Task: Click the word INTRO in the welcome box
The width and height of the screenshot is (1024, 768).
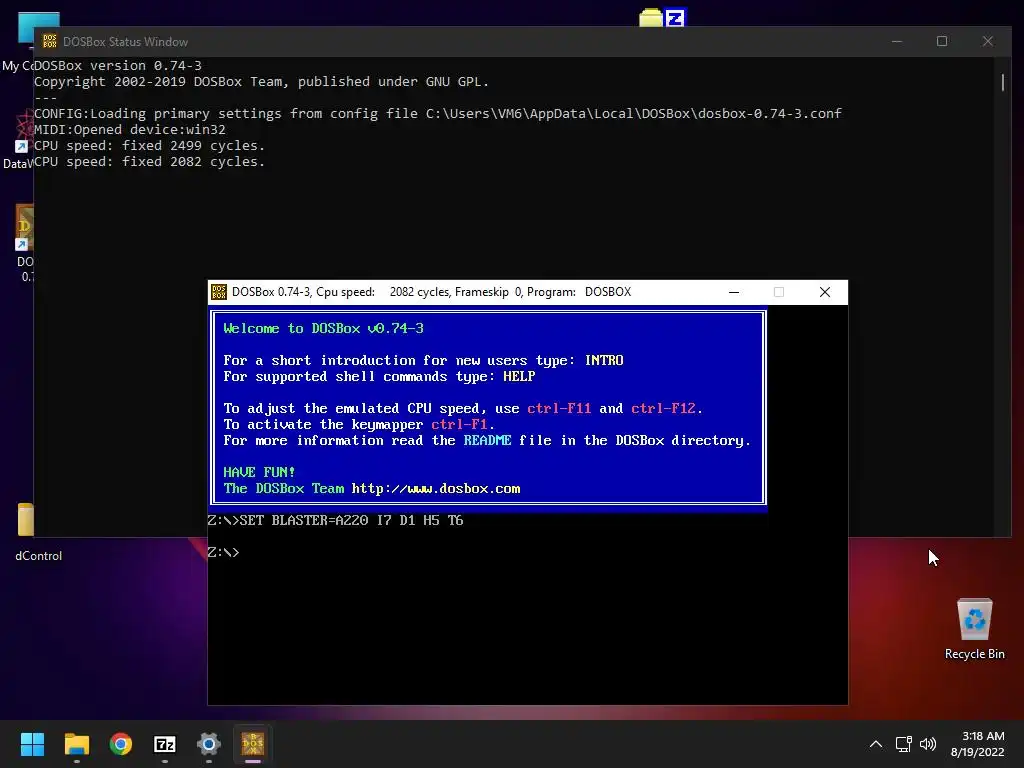Action: (x=604, y=360)
